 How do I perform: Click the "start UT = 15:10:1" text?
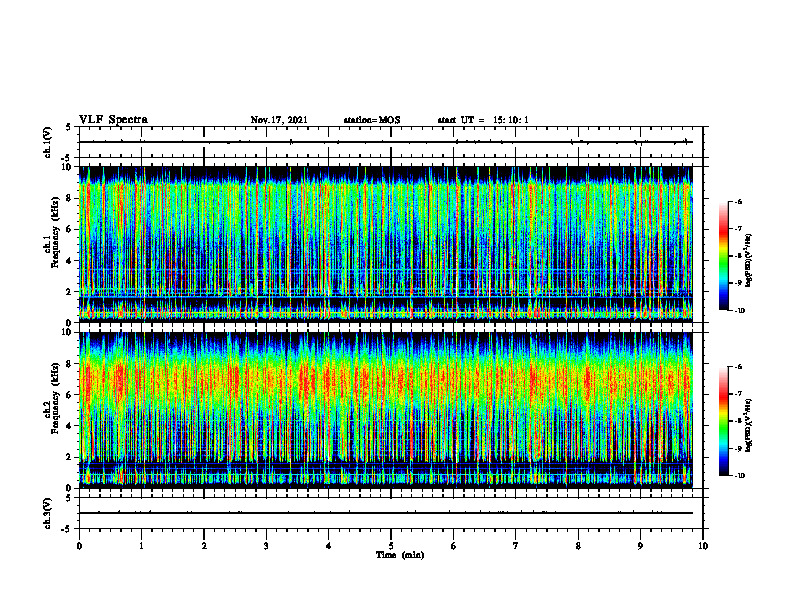[x=483, y=120]
